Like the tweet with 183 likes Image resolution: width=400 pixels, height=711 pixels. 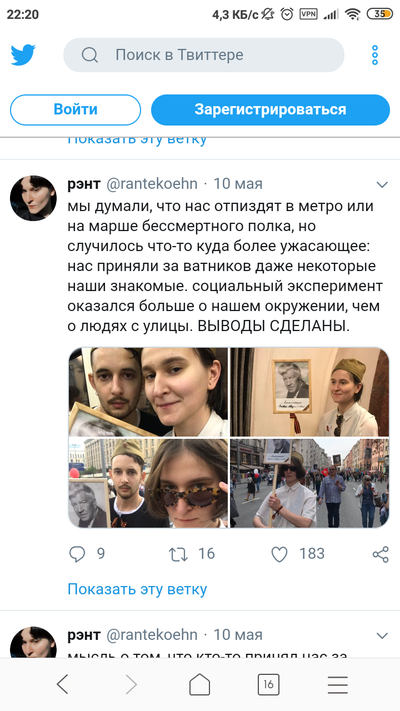pos(279,554)
